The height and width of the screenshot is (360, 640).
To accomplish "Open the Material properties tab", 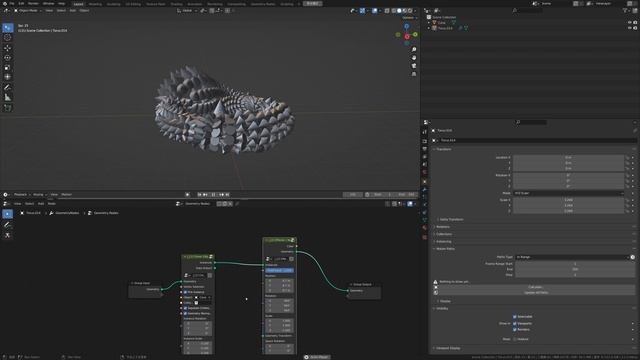I will click(x=424, y=228).
